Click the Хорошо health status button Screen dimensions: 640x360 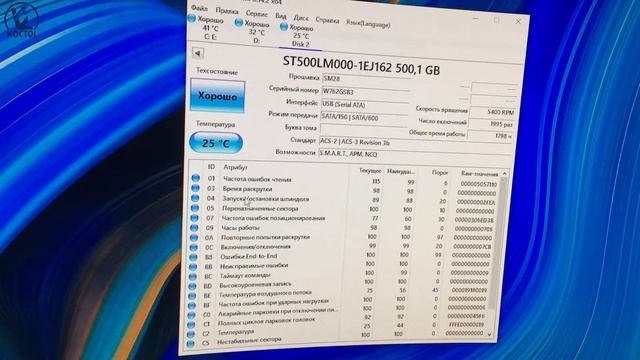click(x=218, y=96)
